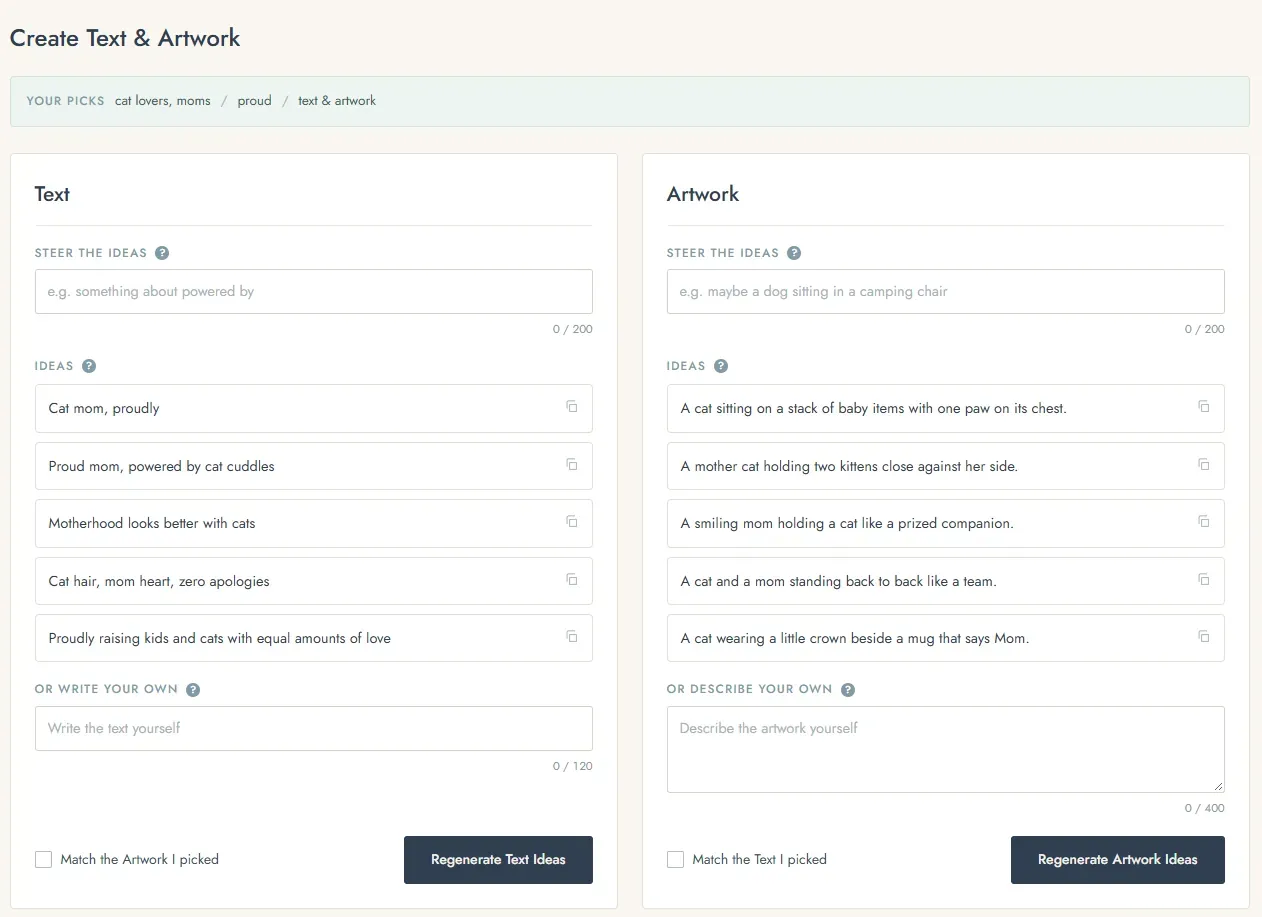Click the Regenerate Artwork Ideas button

coord(1117,860)
